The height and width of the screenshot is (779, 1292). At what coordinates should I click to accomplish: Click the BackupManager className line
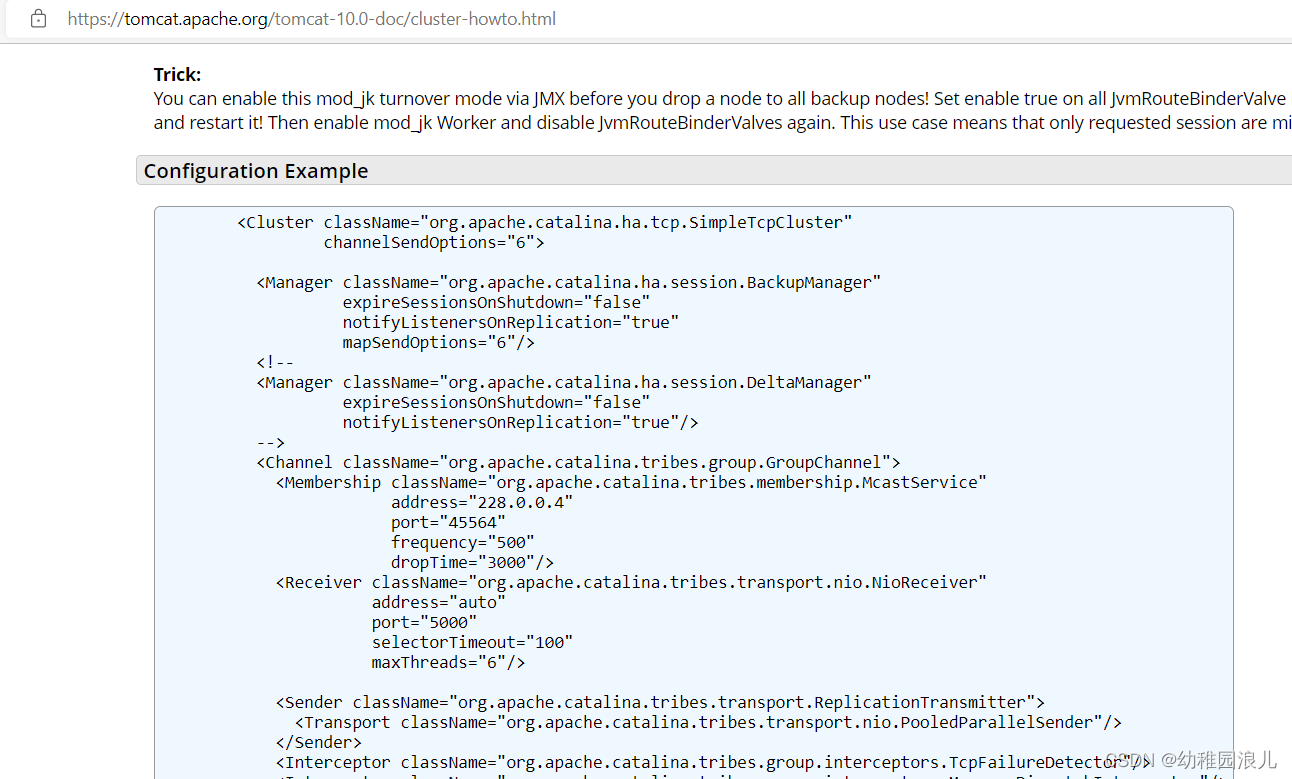pyautogui.click(x=569, y=282)
